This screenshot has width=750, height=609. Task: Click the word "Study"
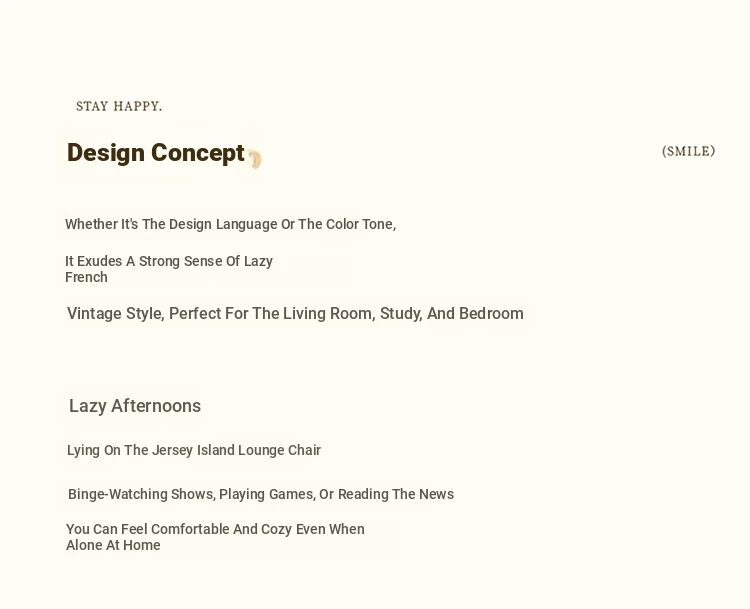pyautogui.click(x=400, y=314)
